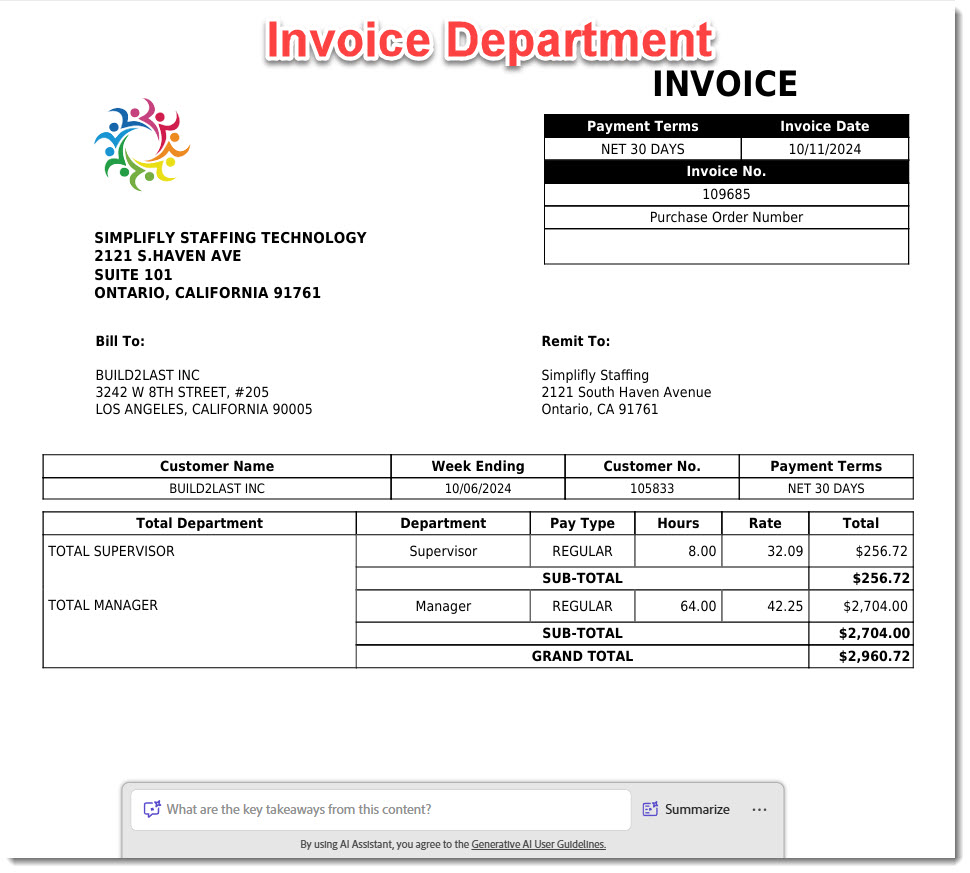Screen dimensions: 970x873
Task: Click the AI Assistant chat sparkle icon
Action: (x=152, y=809)
